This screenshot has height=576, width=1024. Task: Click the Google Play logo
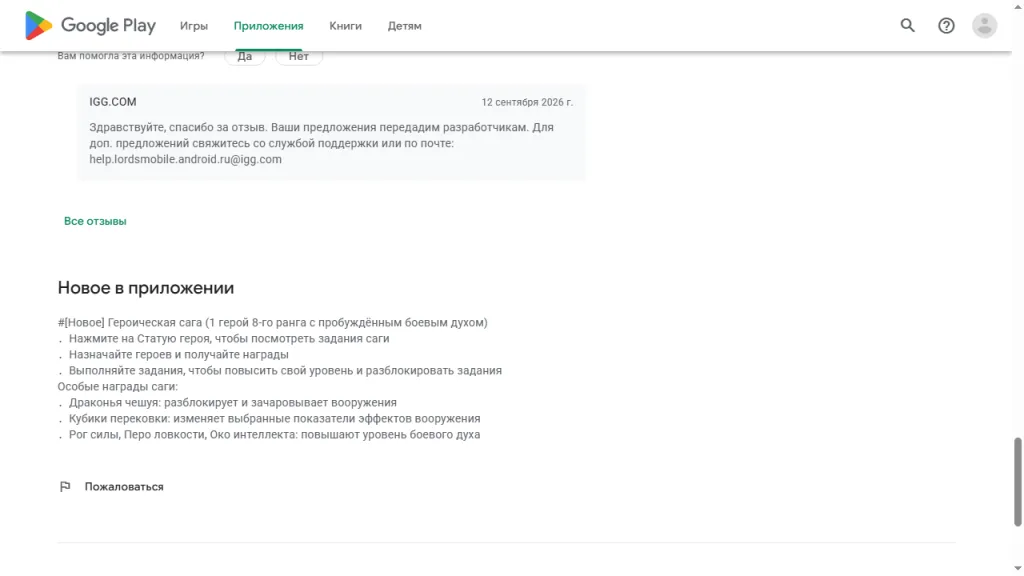tap(90, 25)
